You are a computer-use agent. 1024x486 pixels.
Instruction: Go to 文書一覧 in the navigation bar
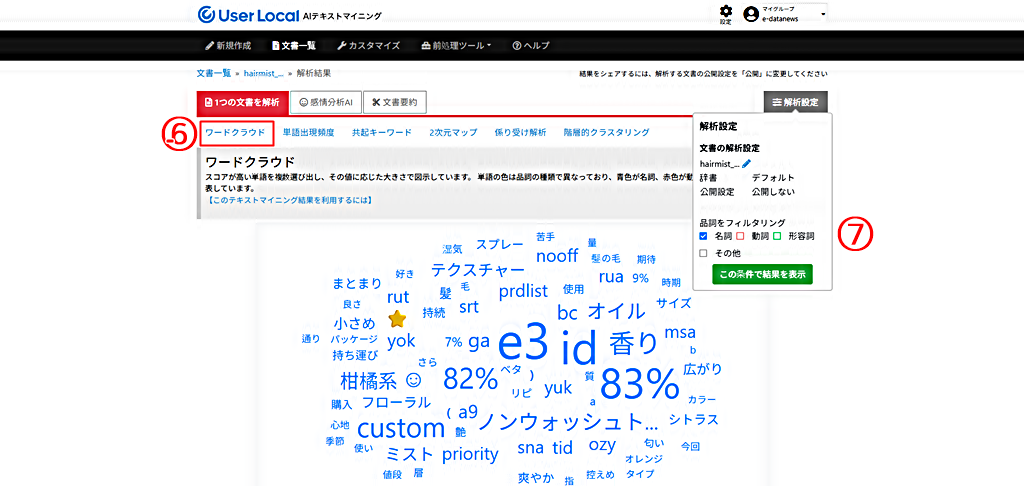[x=294, y=46]
